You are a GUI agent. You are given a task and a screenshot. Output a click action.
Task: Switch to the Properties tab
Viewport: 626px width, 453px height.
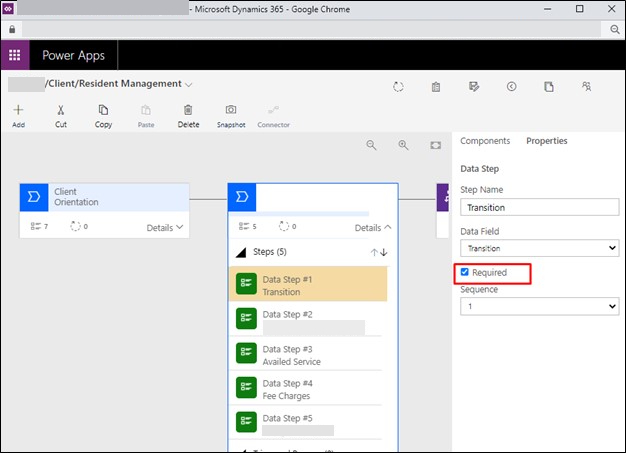click(547, 141)
